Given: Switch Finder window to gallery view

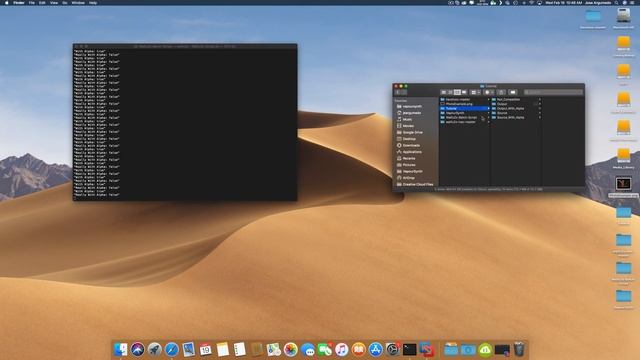Looking at the screenshot, I should [x=464, y=92].
